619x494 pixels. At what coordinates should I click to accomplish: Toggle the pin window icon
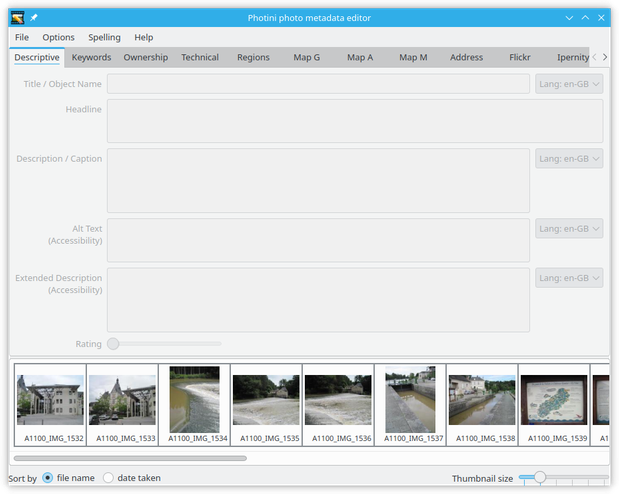point(34,18)
